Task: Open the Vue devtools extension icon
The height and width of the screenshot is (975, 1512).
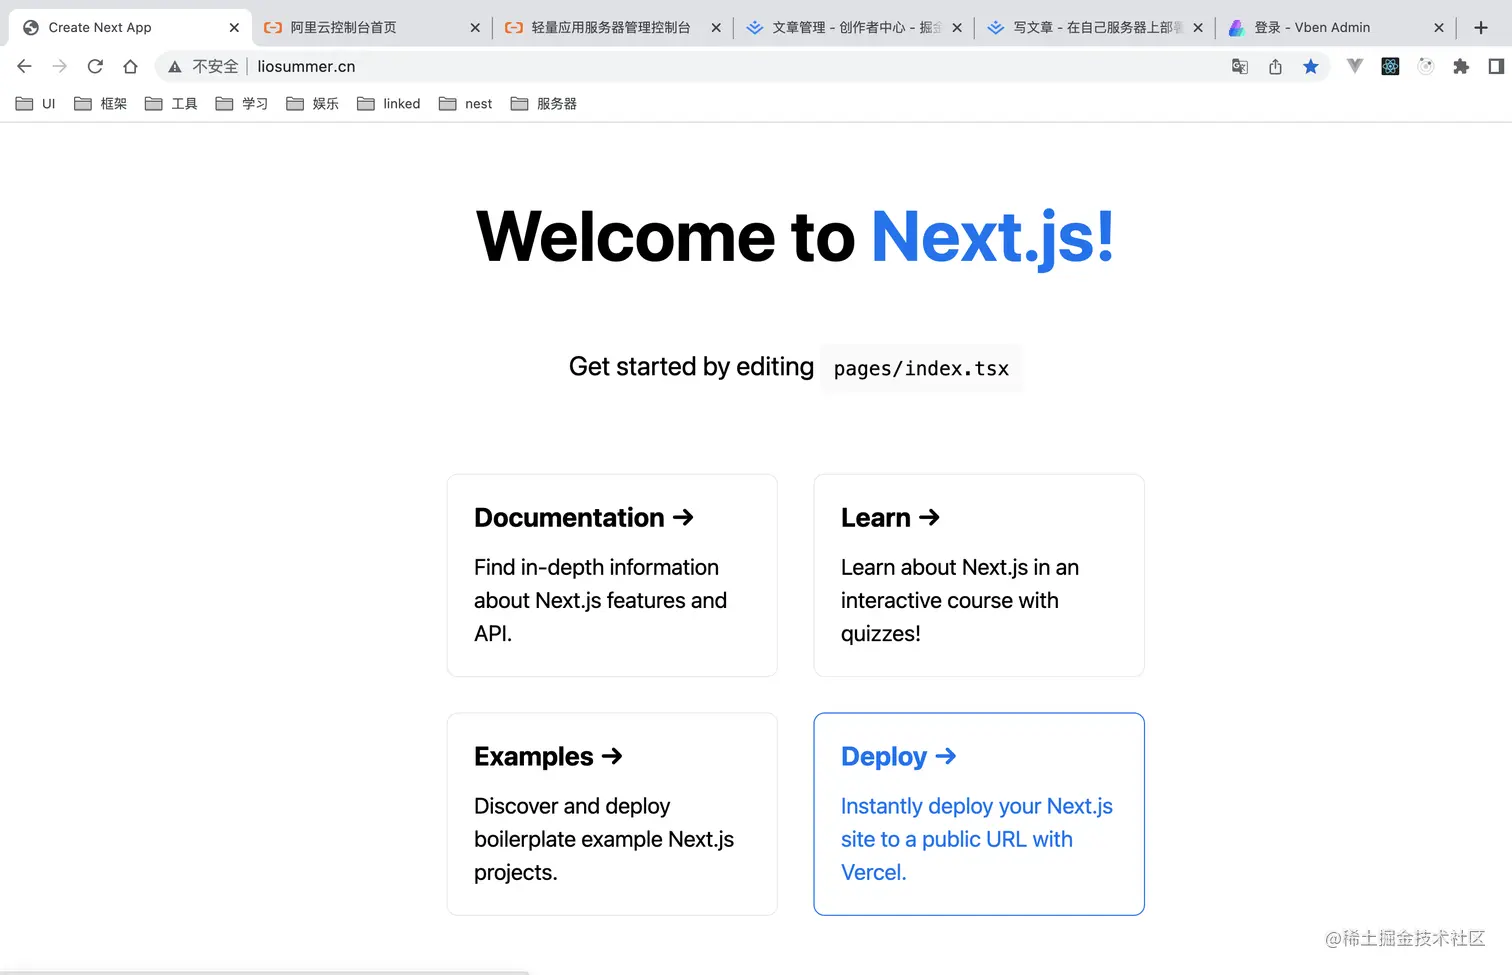Action: click(x=1355, y=66)
